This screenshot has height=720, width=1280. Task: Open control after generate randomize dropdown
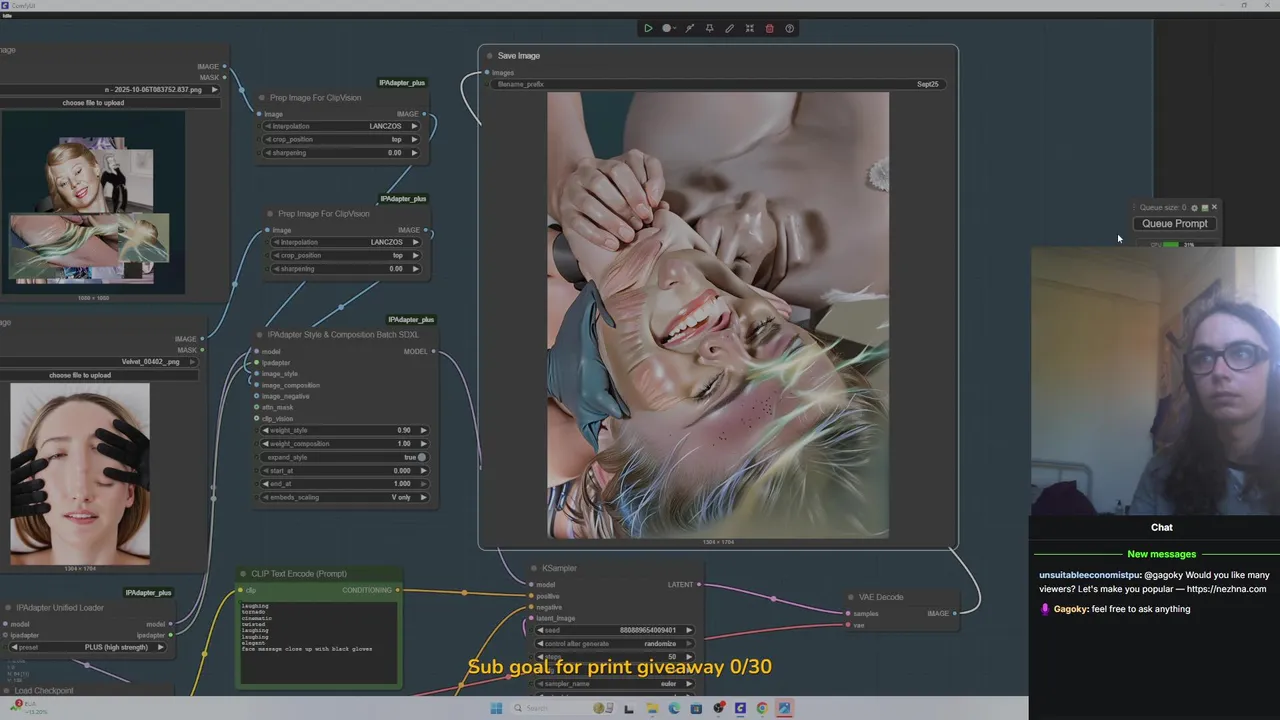pyautogui.click(x=615, y=643)
